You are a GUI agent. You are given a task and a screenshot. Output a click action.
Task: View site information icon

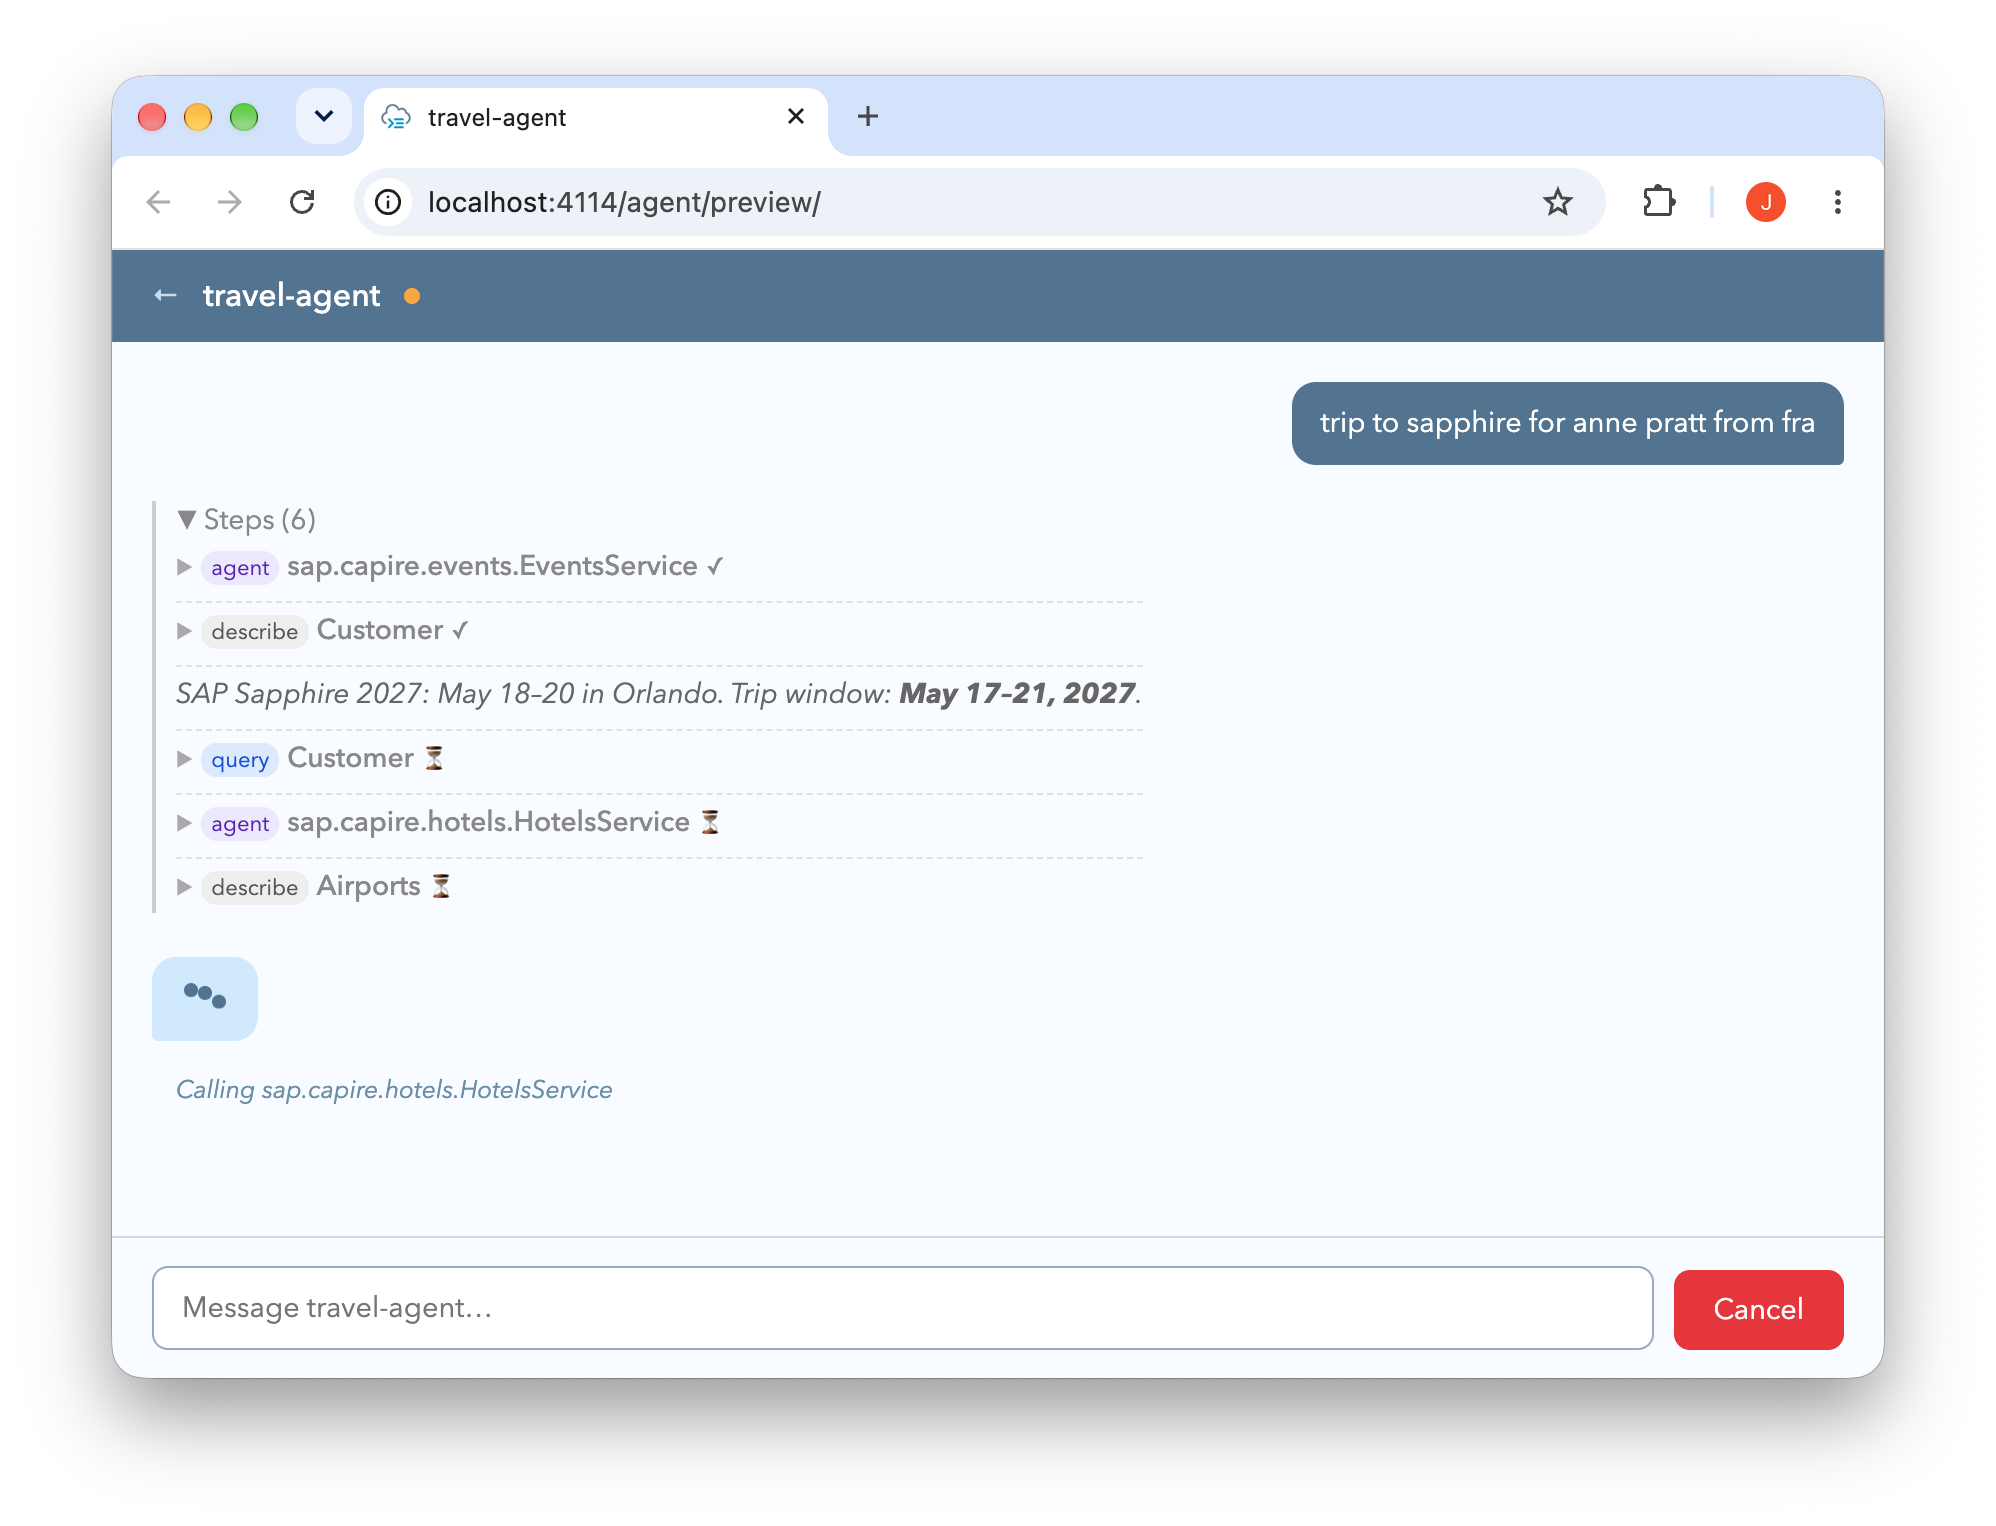coord(388,202)
